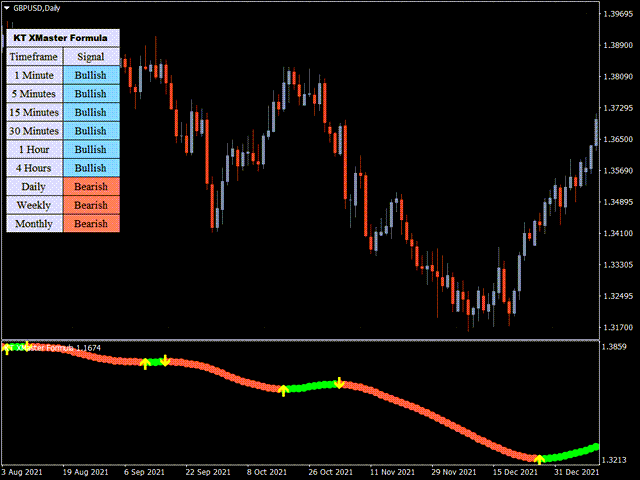Click the 6 Sep 2021 date label
Image resolution: width=640 pixels, height=480 pixels.
[x=144, y=472]
